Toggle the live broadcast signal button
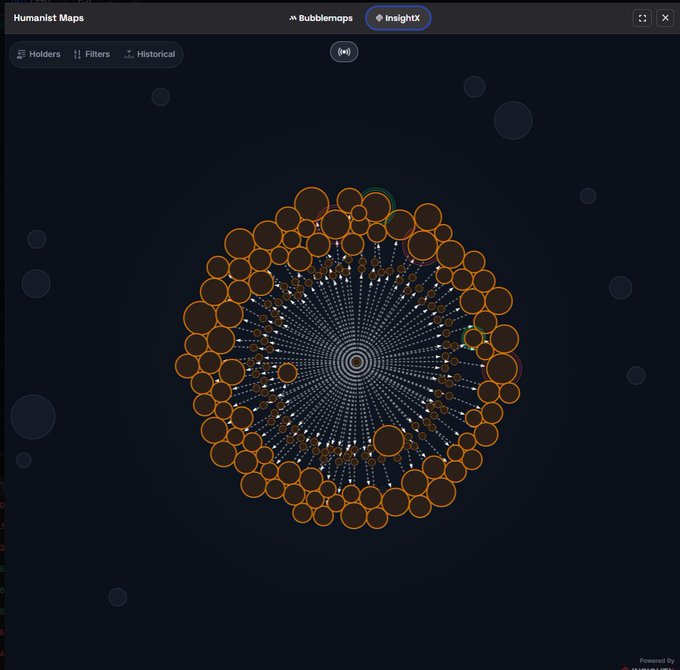The width and height of the screenshot is (680, 670). [x=344, y=52]
